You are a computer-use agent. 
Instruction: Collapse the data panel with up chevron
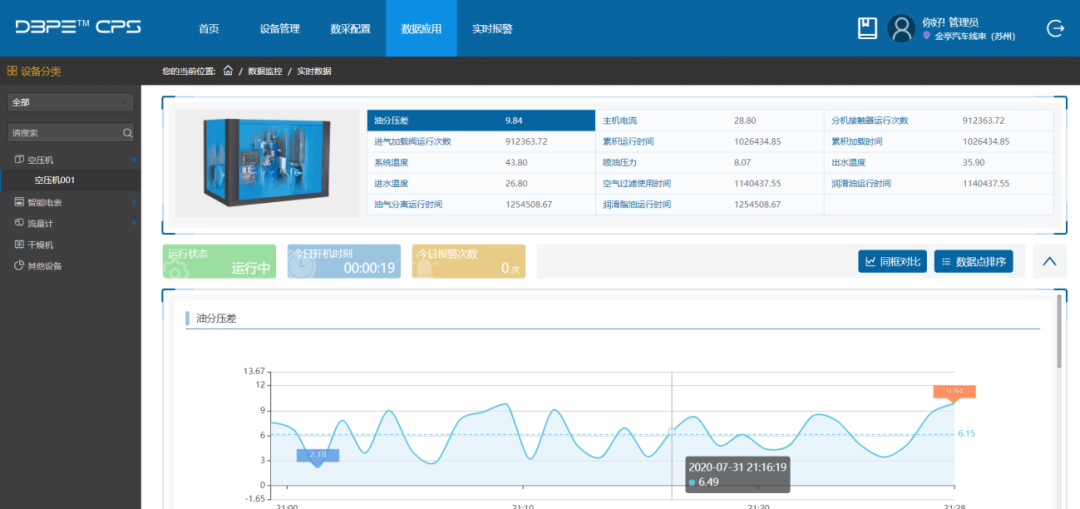[1049, 262]
